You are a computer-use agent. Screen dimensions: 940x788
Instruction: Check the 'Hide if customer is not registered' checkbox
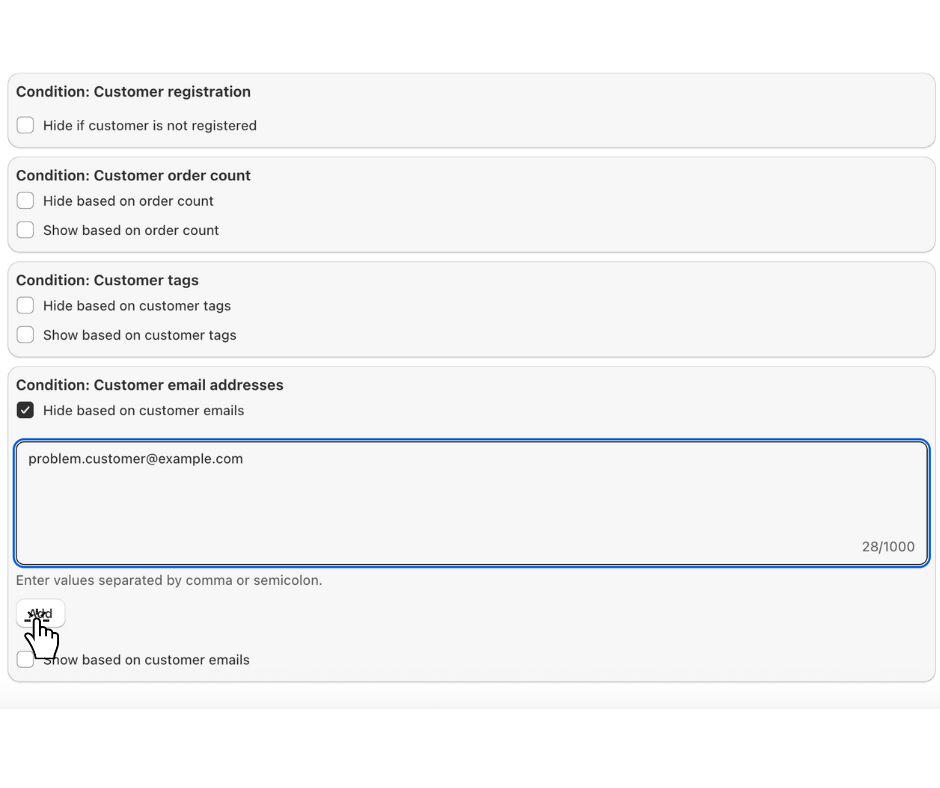[25, 125]
